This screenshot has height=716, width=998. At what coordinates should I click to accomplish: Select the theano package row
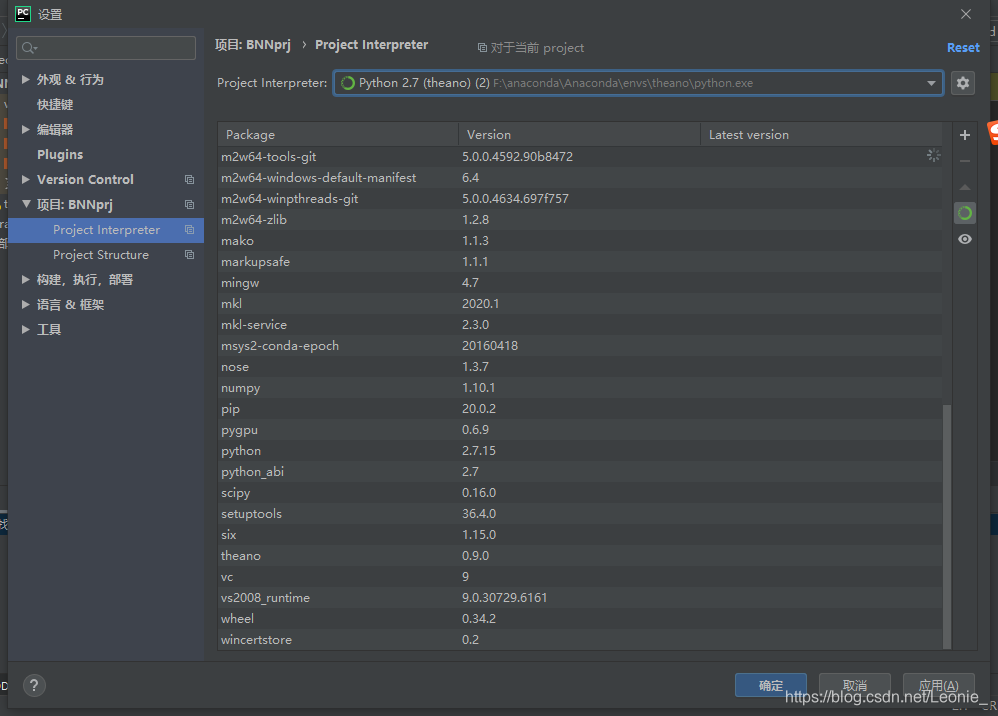[x=580, y=556]
